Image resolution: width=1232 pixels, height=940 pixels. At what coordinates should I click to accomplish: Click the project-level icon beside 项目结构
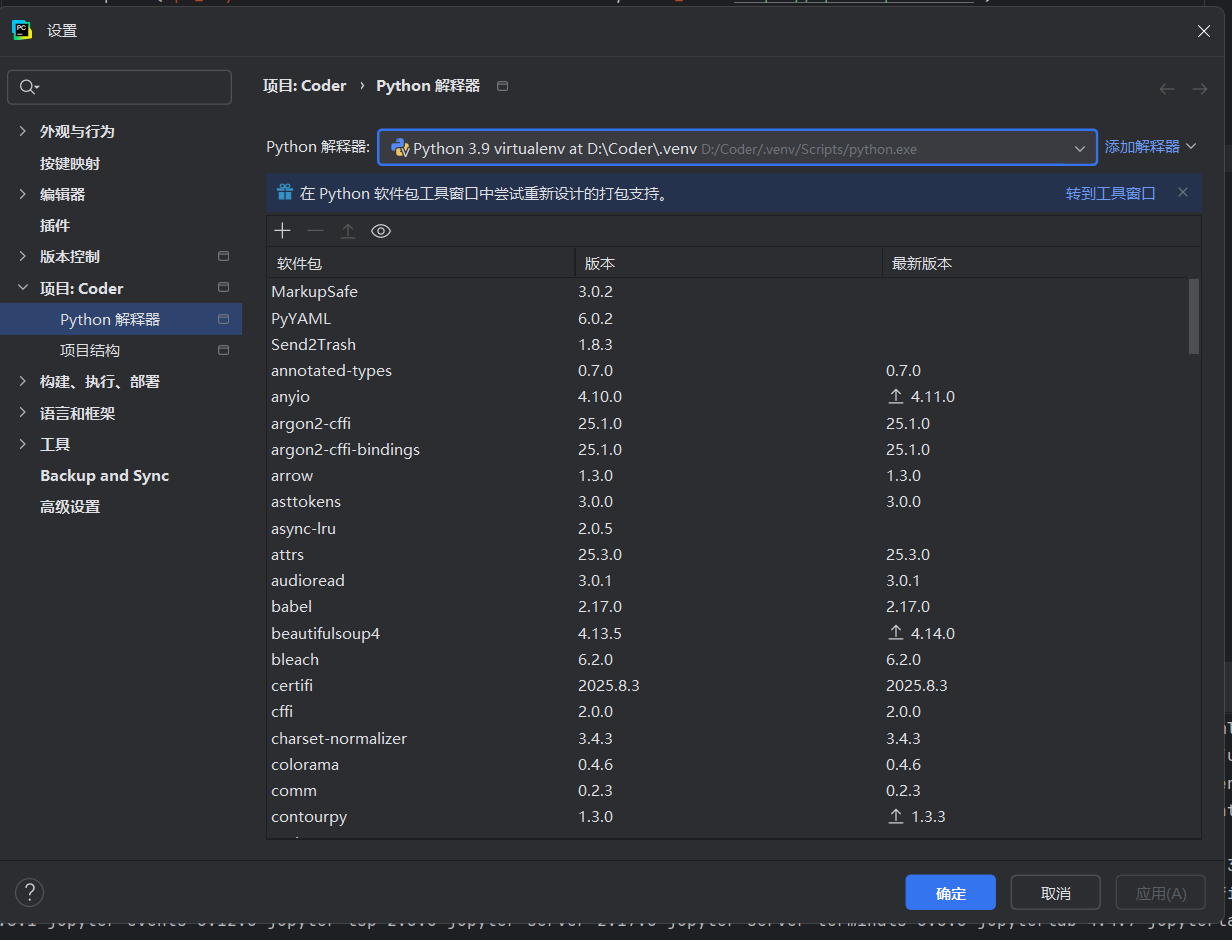(x=224, y=350)
